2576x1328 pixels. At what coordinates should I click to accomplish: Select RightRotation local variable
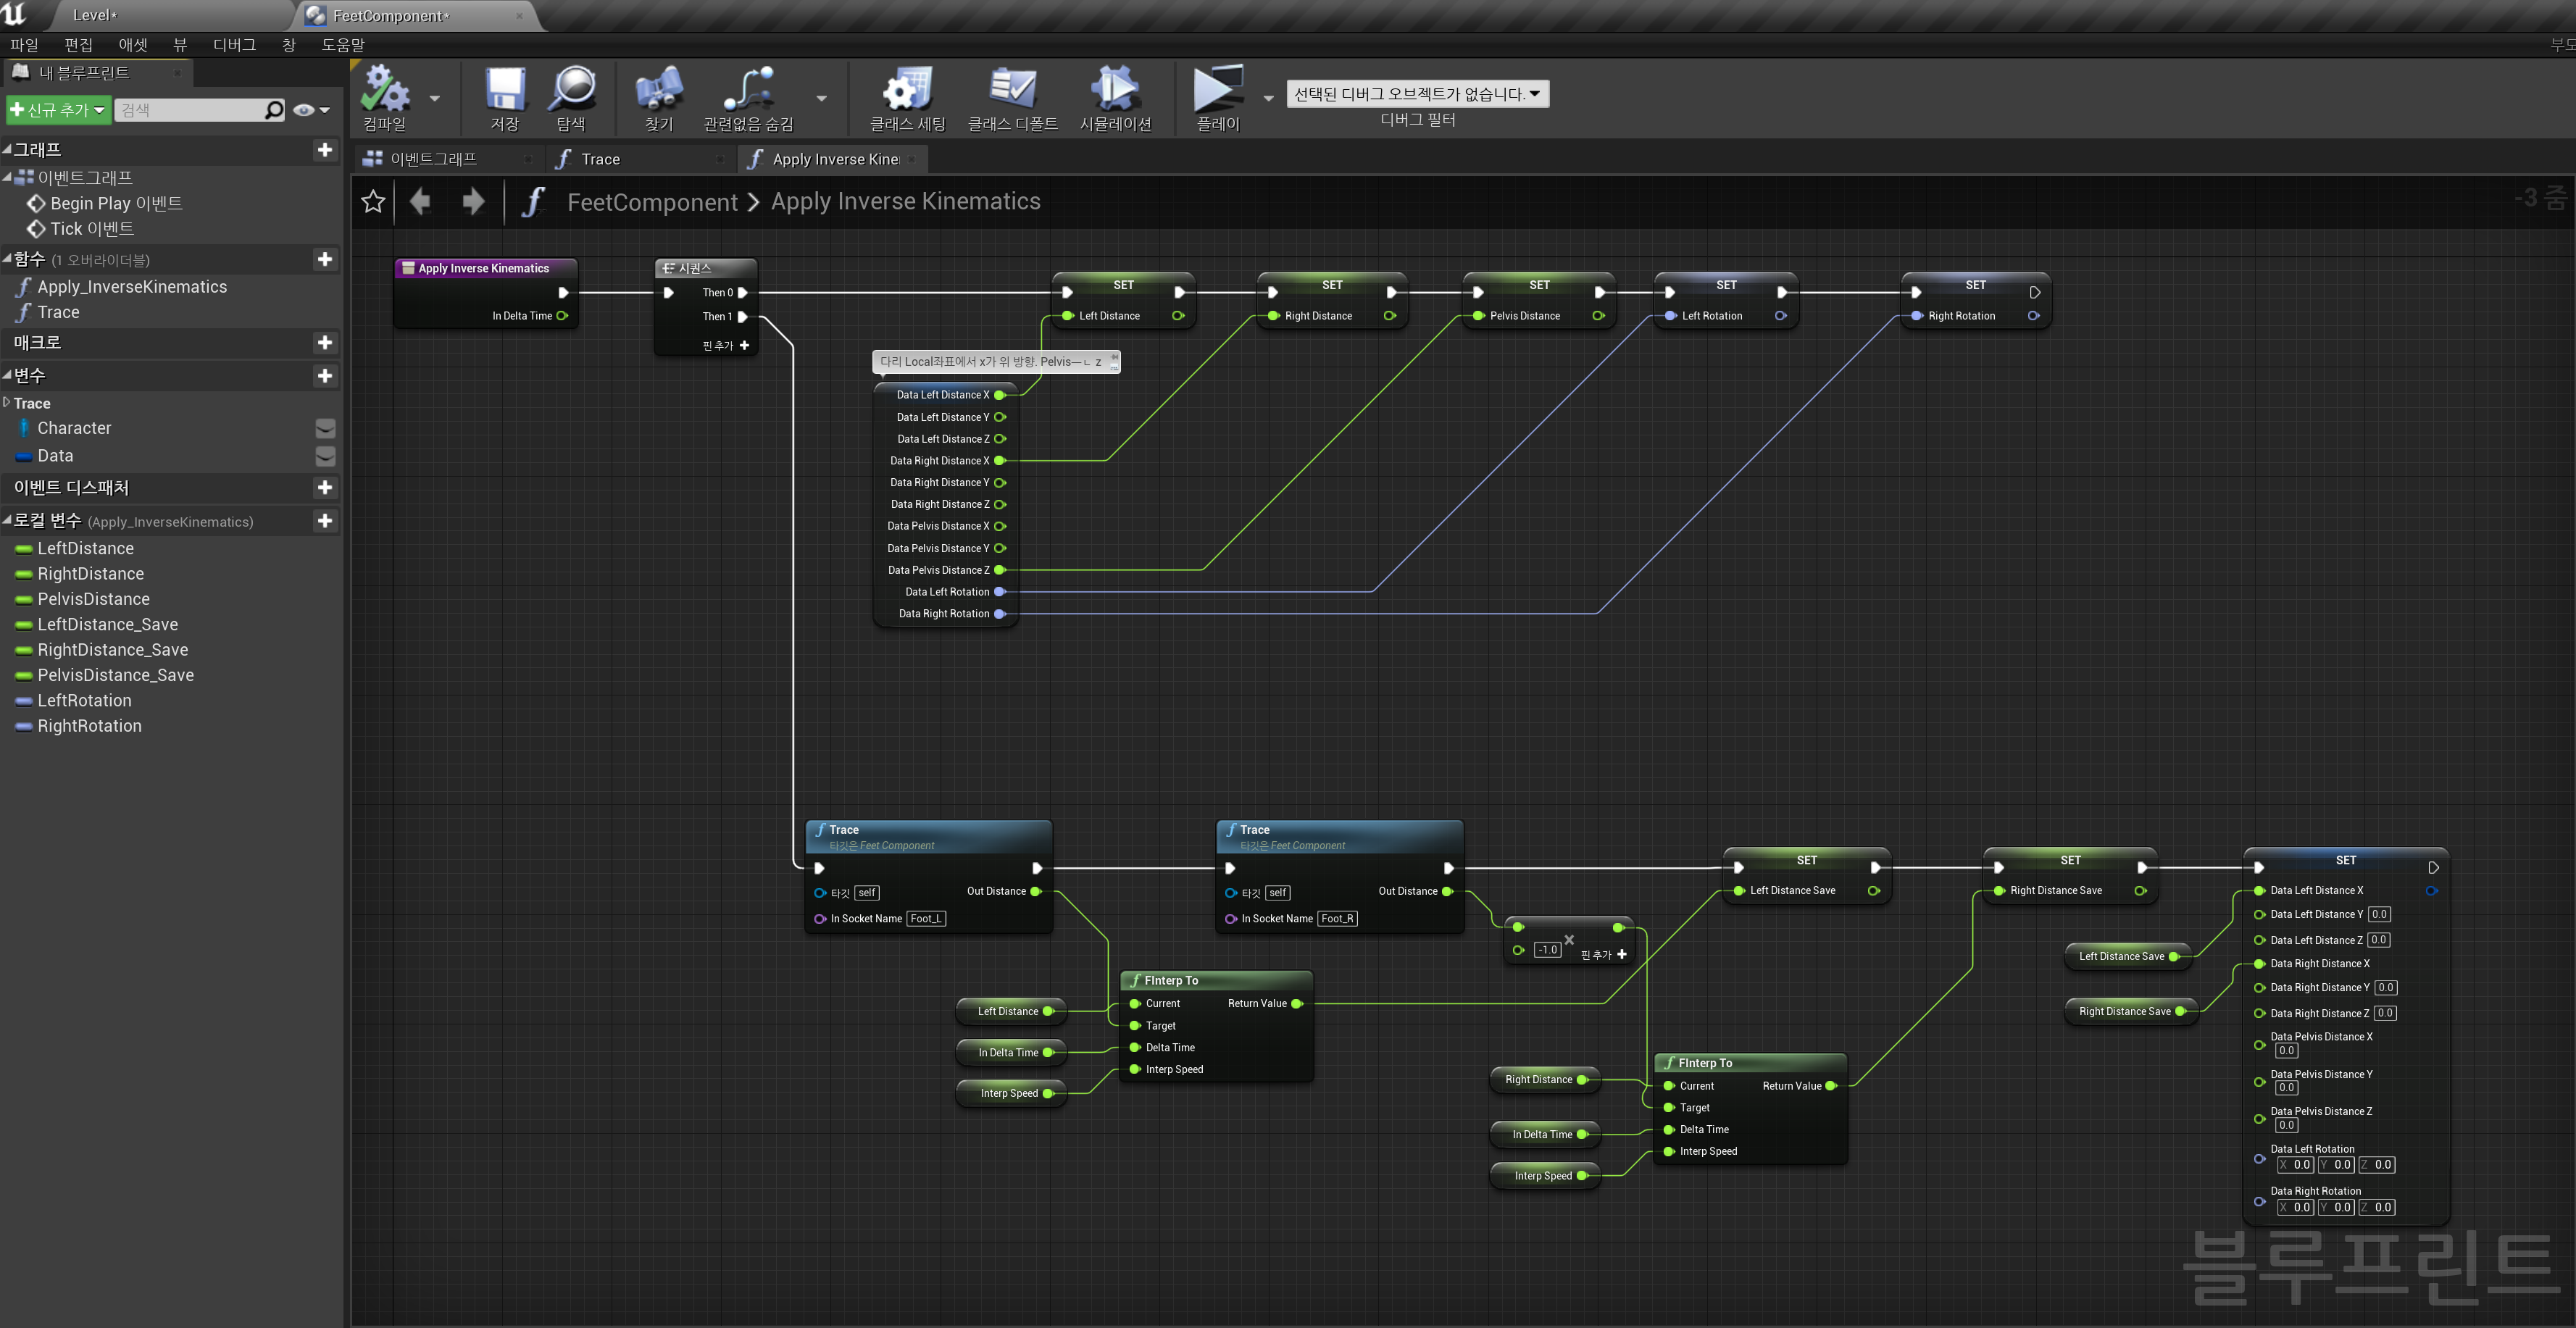coord(90,727)
